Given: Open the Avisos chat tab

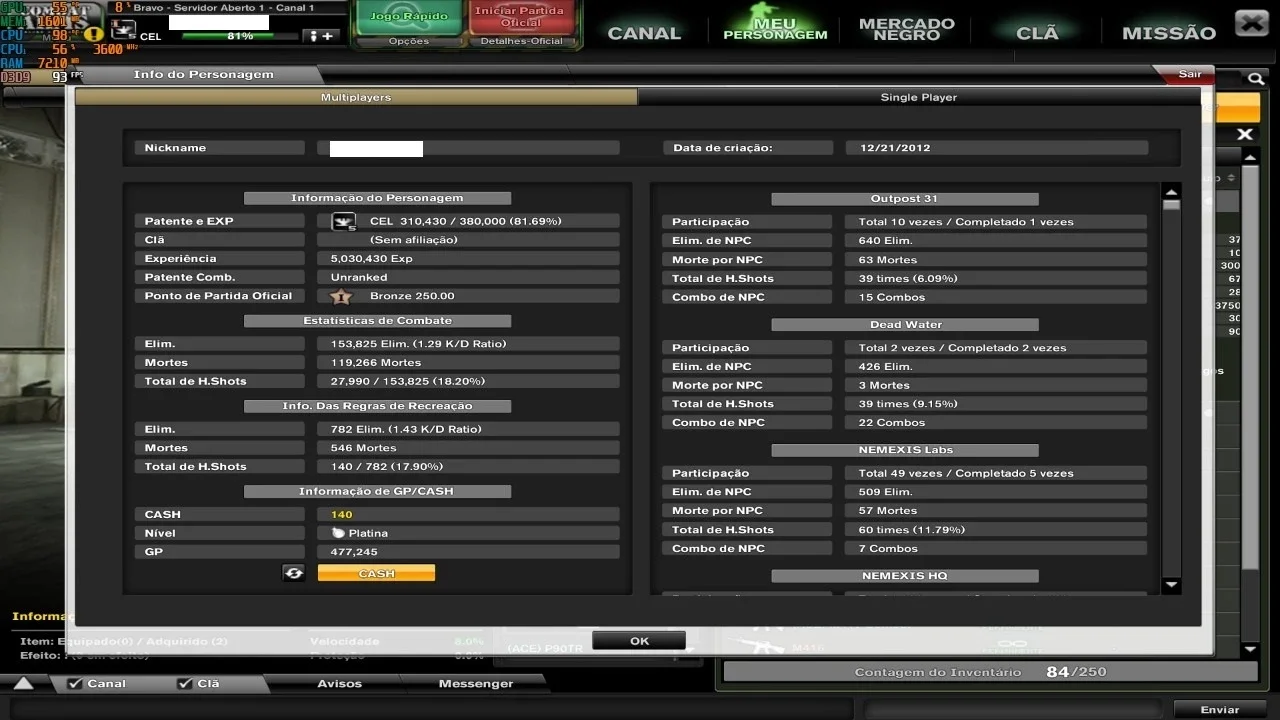Looking at the screenshot, I should tap(340, 684).
